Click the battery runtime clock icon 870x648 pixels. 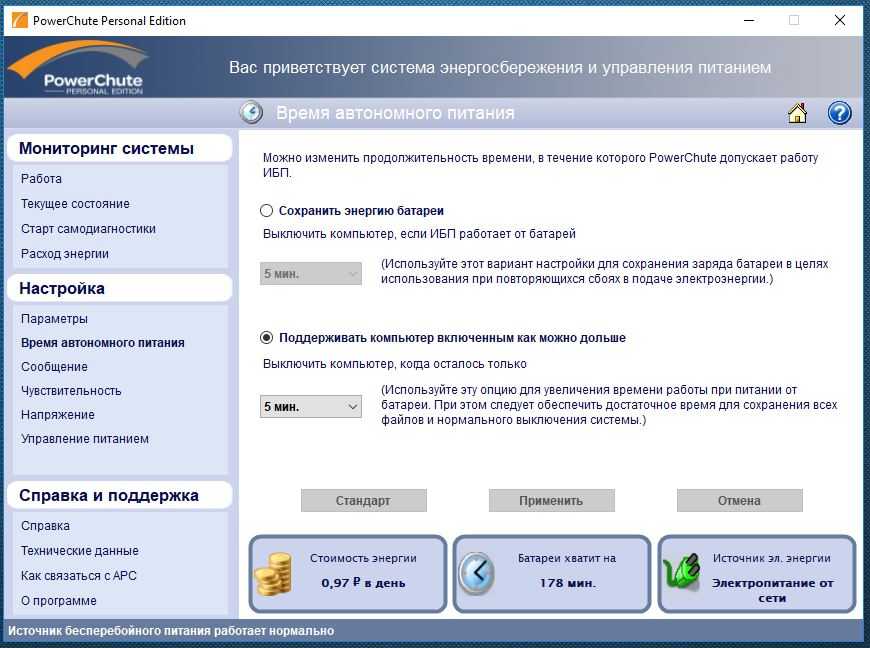point(477,574)
